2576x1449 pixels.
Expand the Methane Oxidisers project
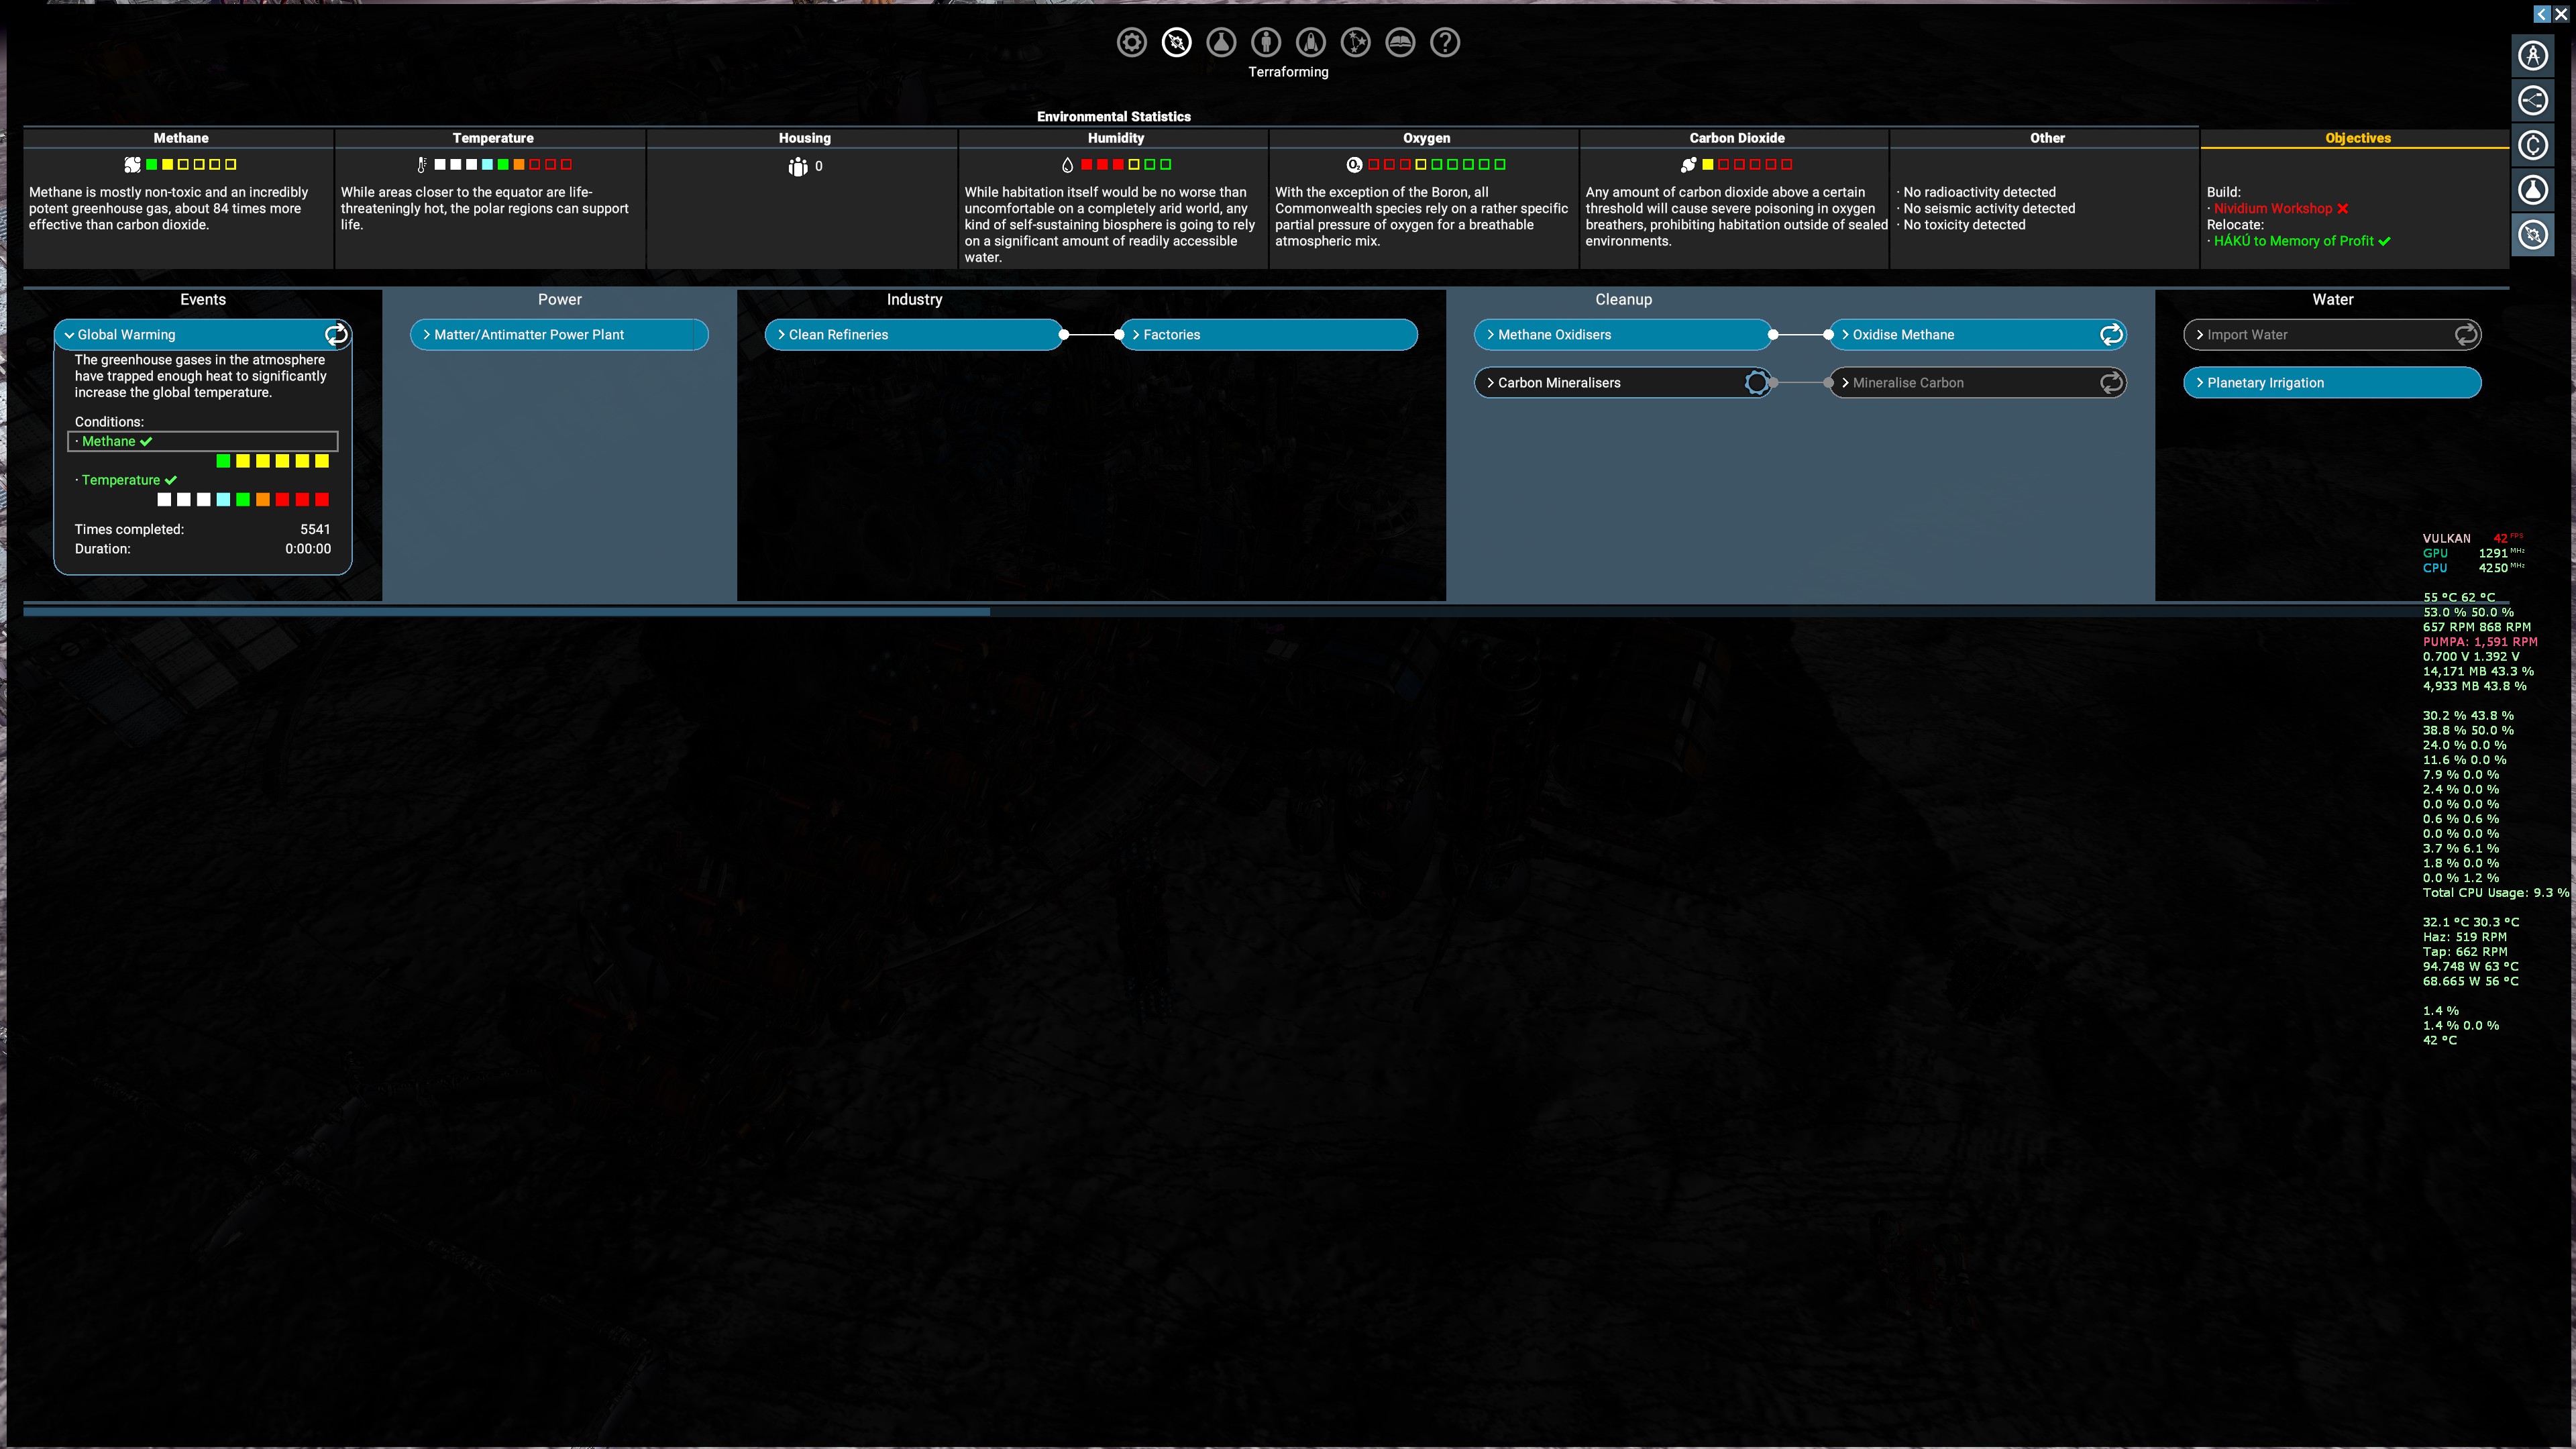click(1490, 335)
